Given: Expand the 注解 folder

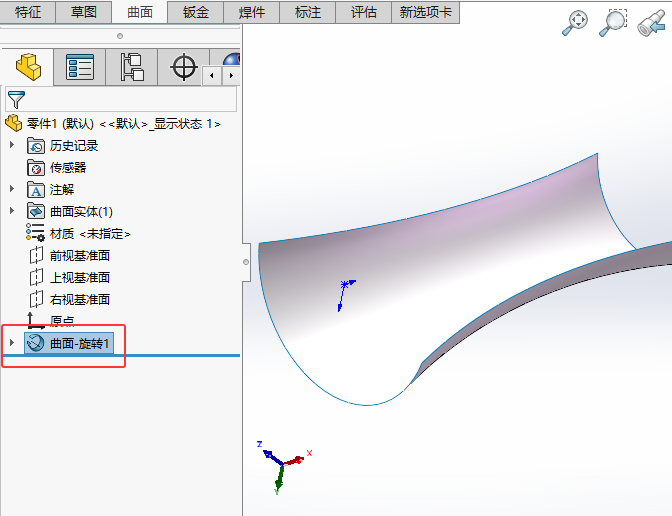Looking at the screenshot, I should (x=12, y=189).
